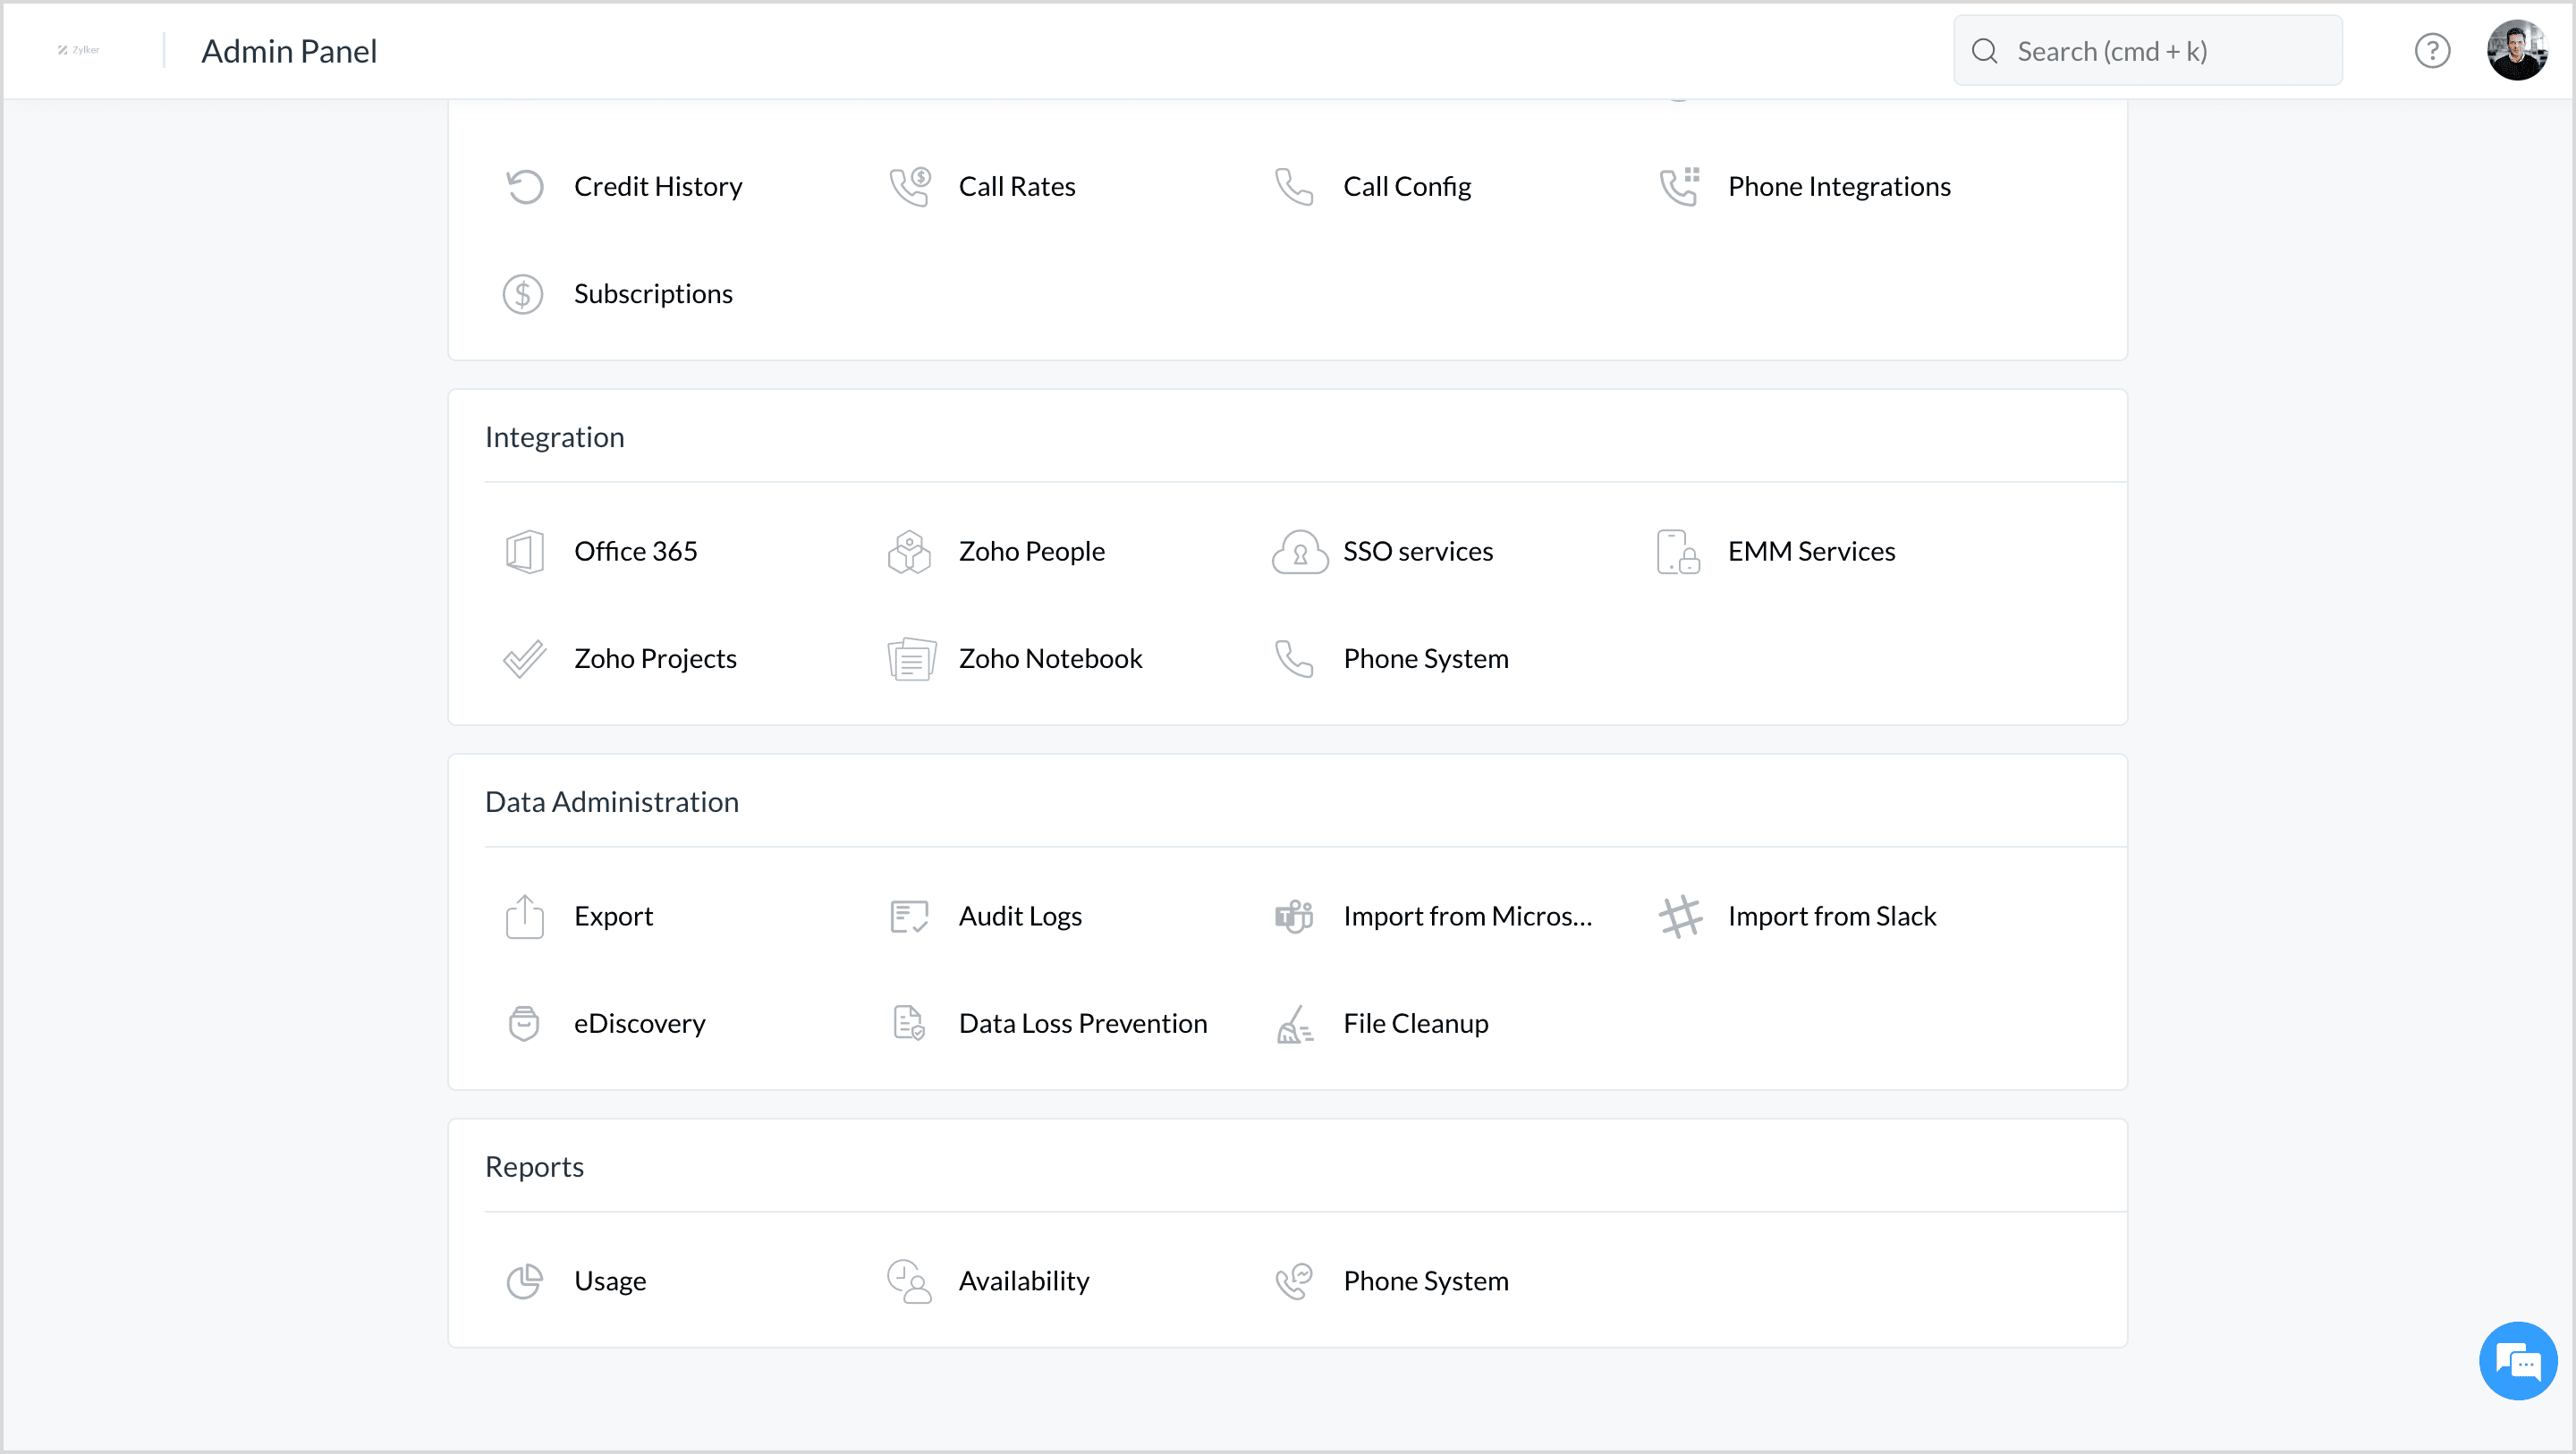Click the Import from Microsoft Teams icon
2576x1454 pixels.
(x=1294, y=916)
